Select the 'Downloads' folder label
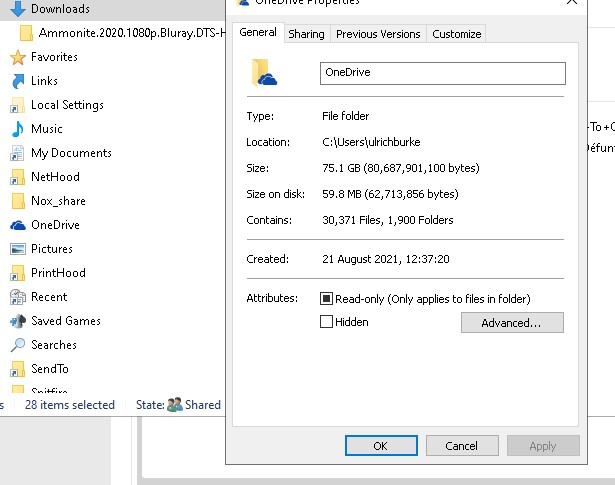This screenshot has height=485, width=615. tap(60, 9)
